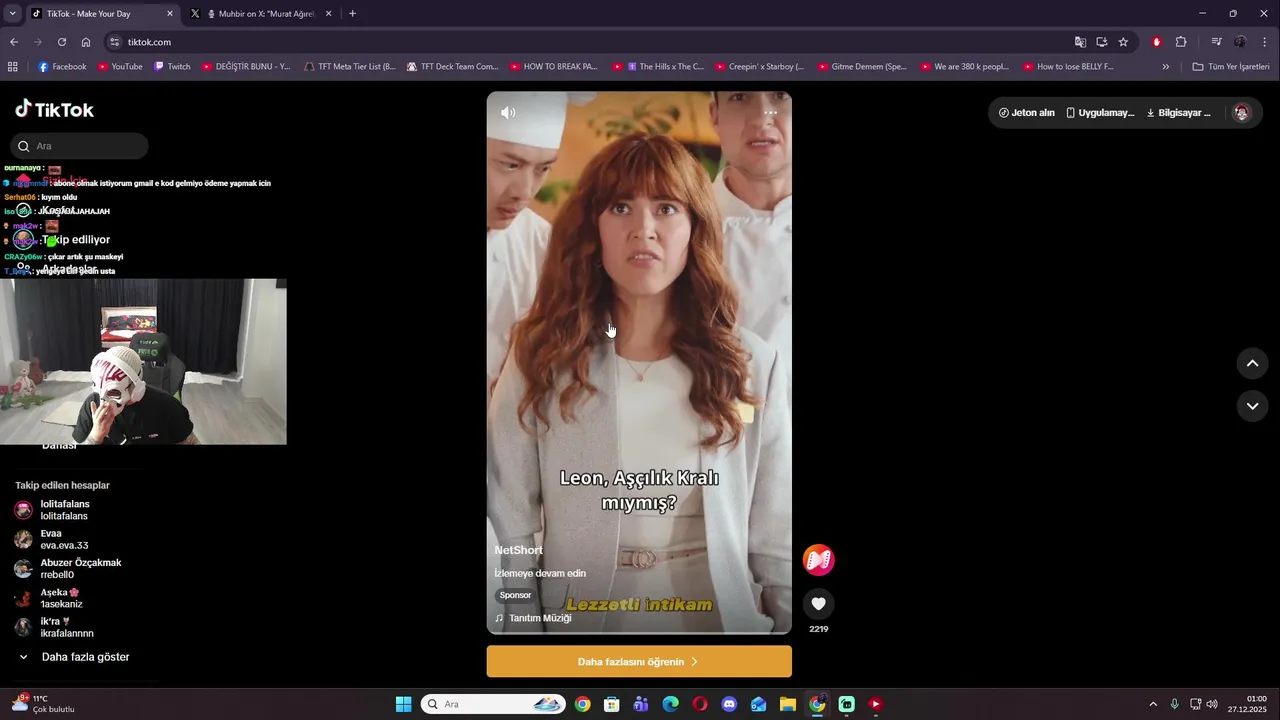Screen dimensions: 1280x720
Task: Open 'Tüm Yer İşaretleri' bookmarks folder
Action: pyautogui.click(x=1231, y=67)
